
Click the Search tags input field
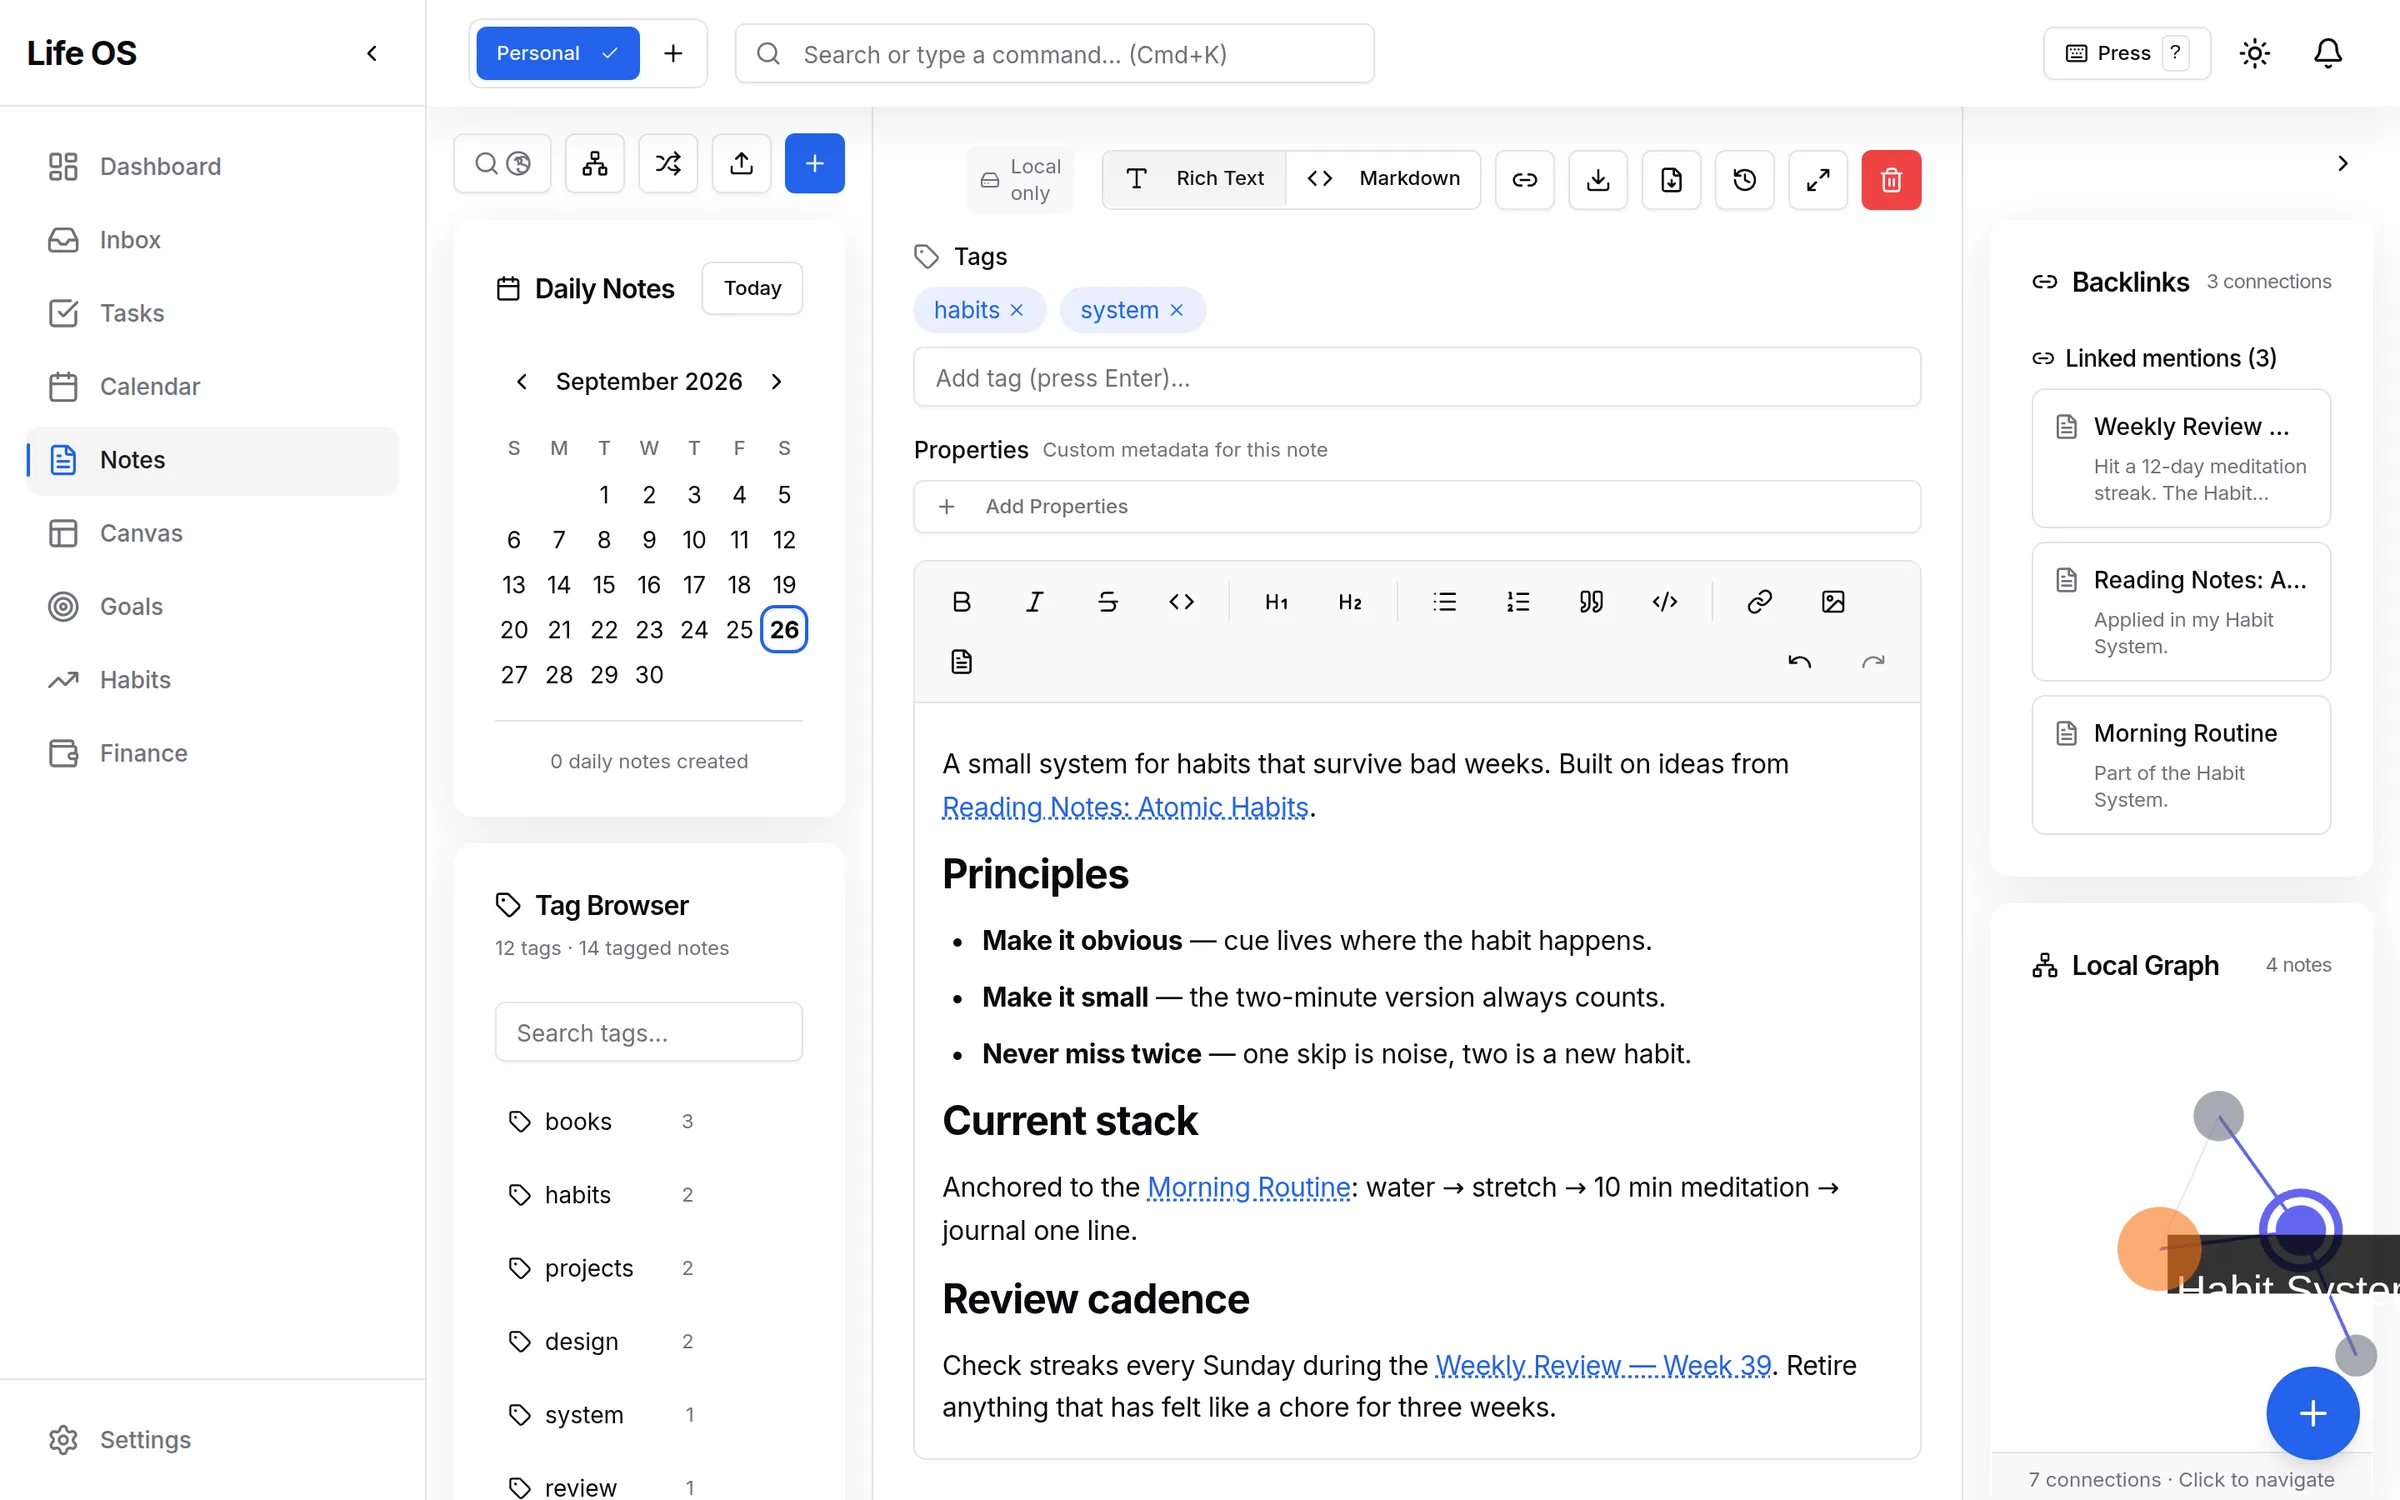tap(648, 1032)
